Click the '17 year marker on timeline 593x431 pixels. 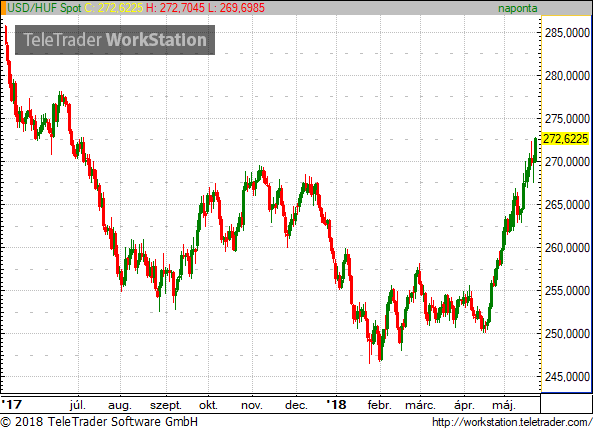click(12, 405)
